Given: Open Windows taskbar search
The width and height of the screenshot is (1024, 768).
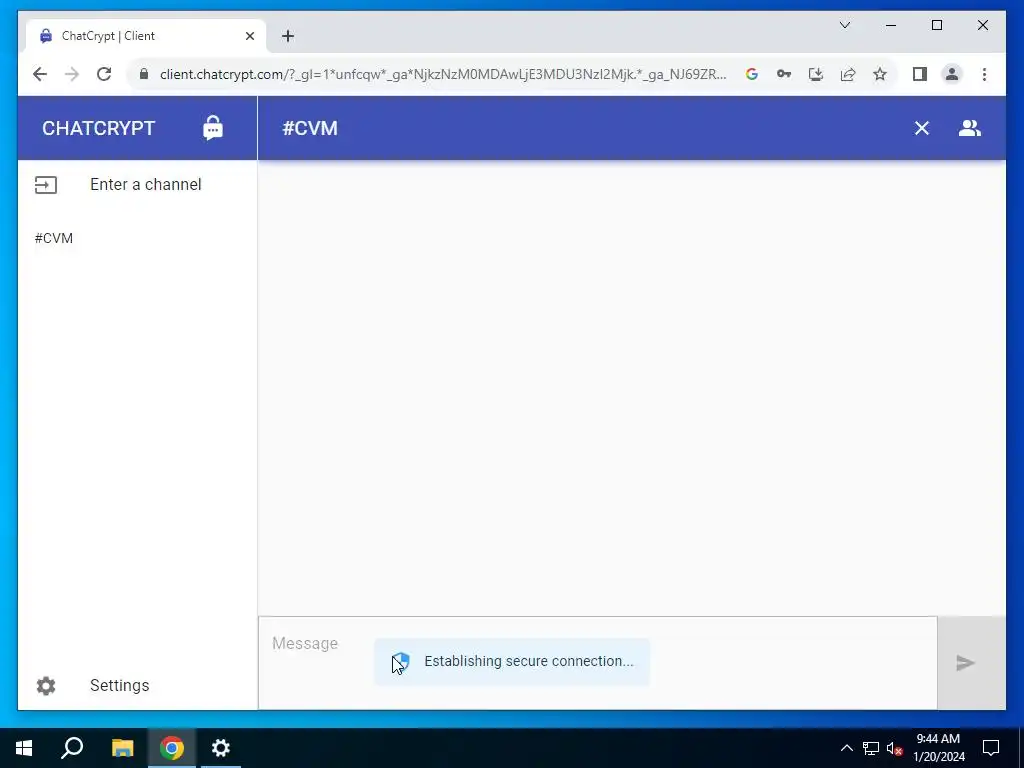Looking at the screenshot, I should click(x=72, y=748).
